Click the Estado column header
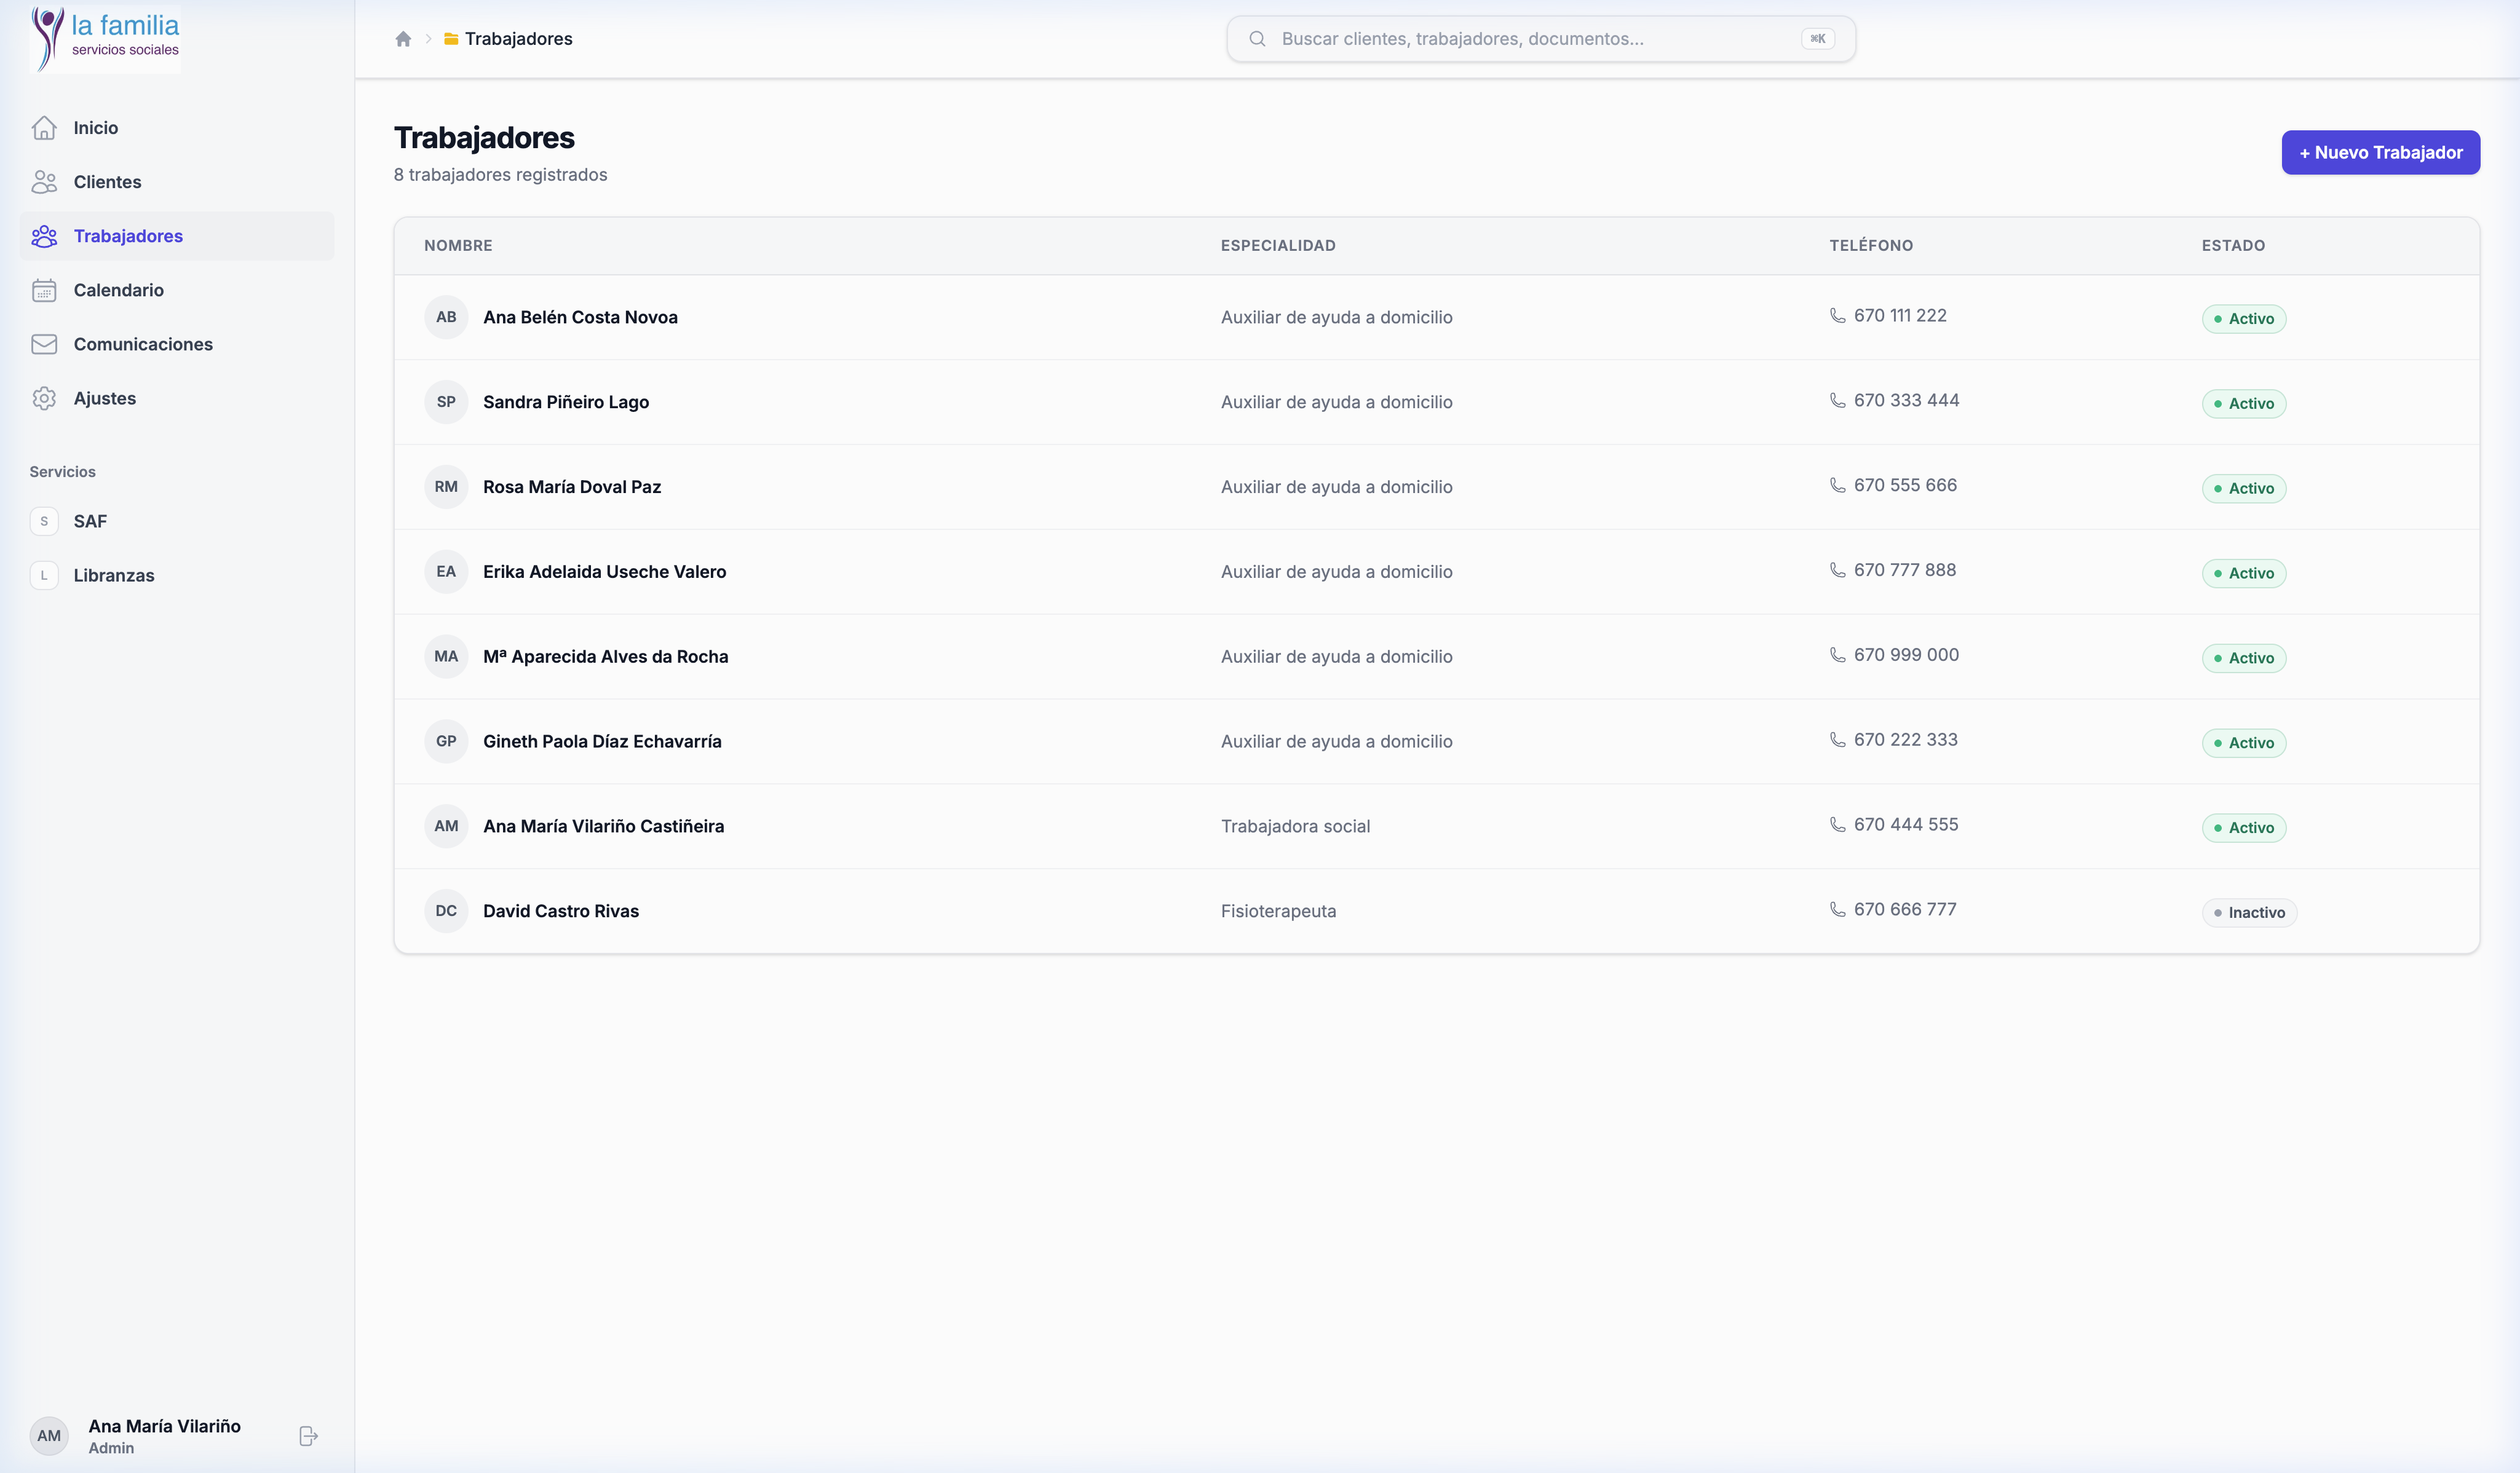The width and height of the screenshot is (2520, 1473). coord(2233,246)
